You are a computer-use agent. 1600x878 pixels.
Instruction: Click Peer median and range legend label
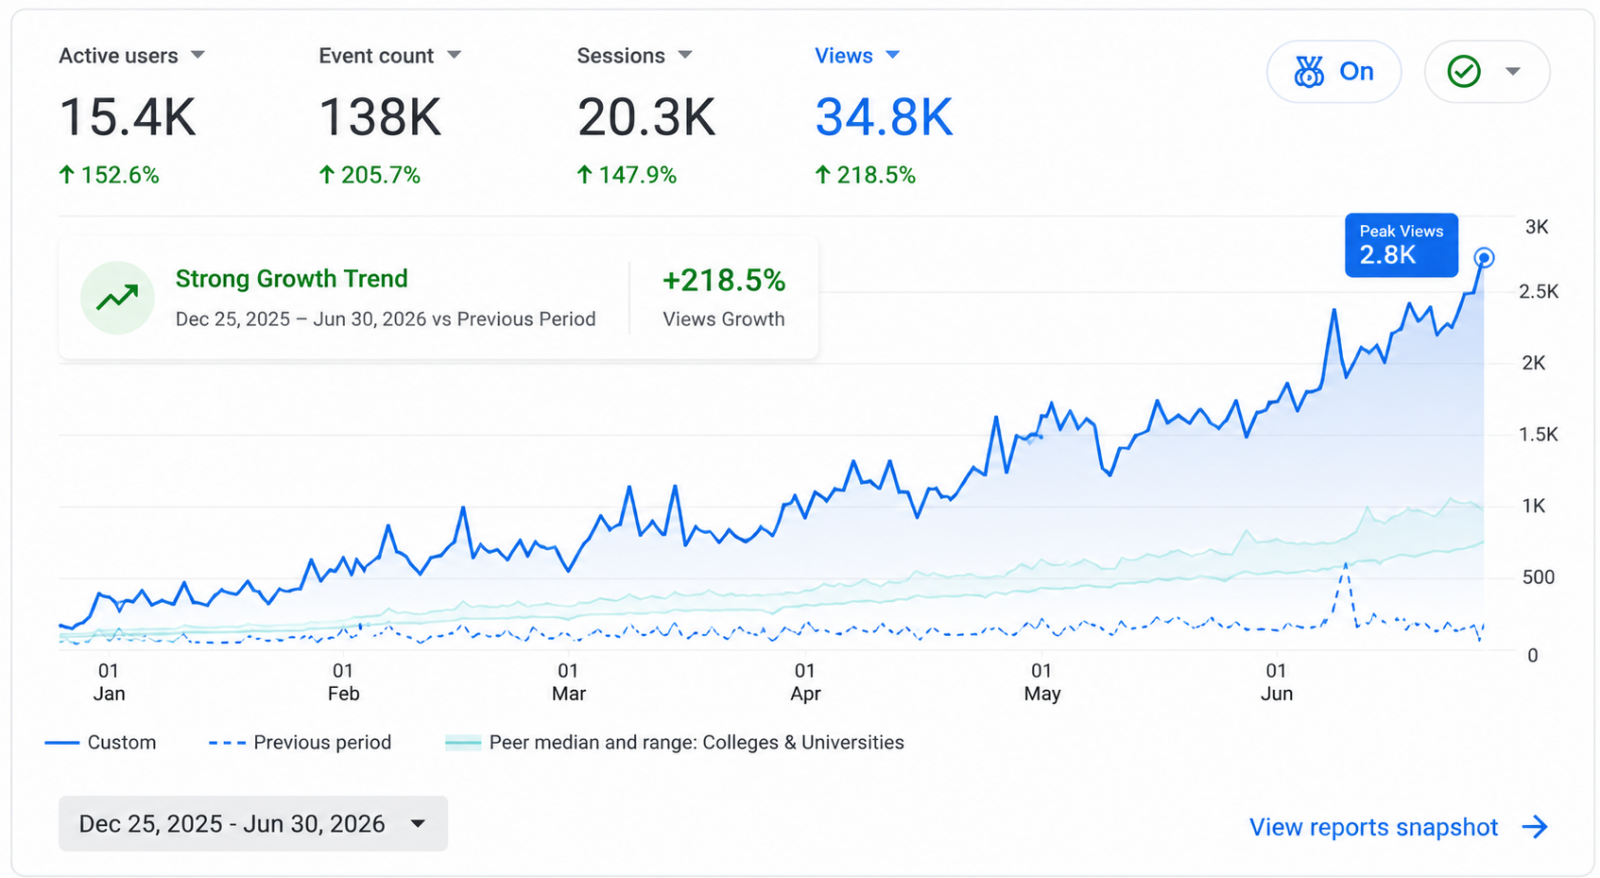point(697,742)
